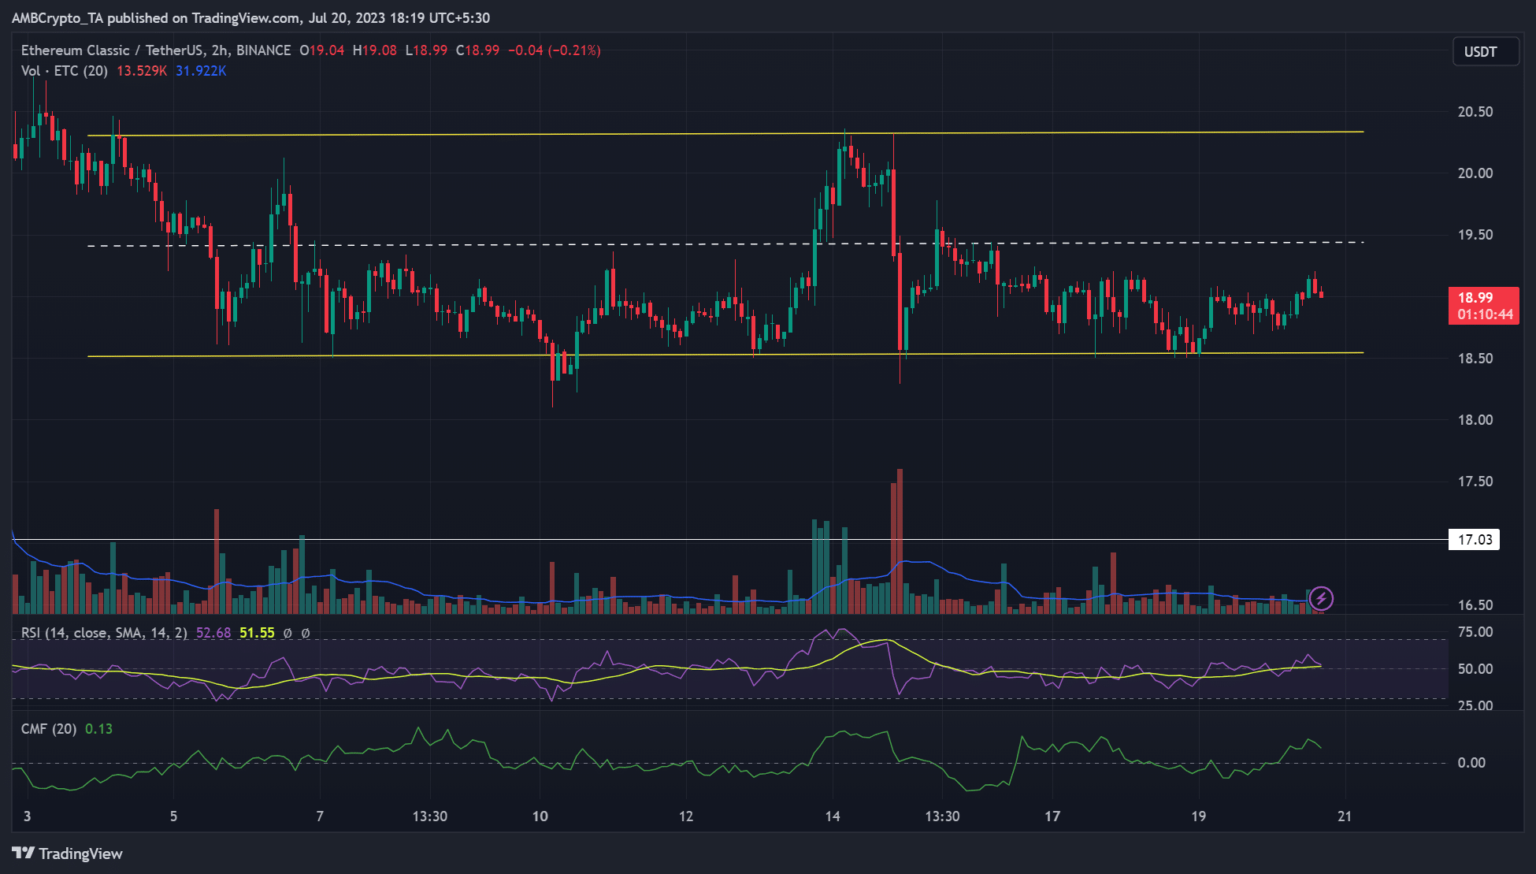Click the Ethereum Classic / TetherUS symbol title
This screenshot has width=1536, height=874.
(112, 50)
